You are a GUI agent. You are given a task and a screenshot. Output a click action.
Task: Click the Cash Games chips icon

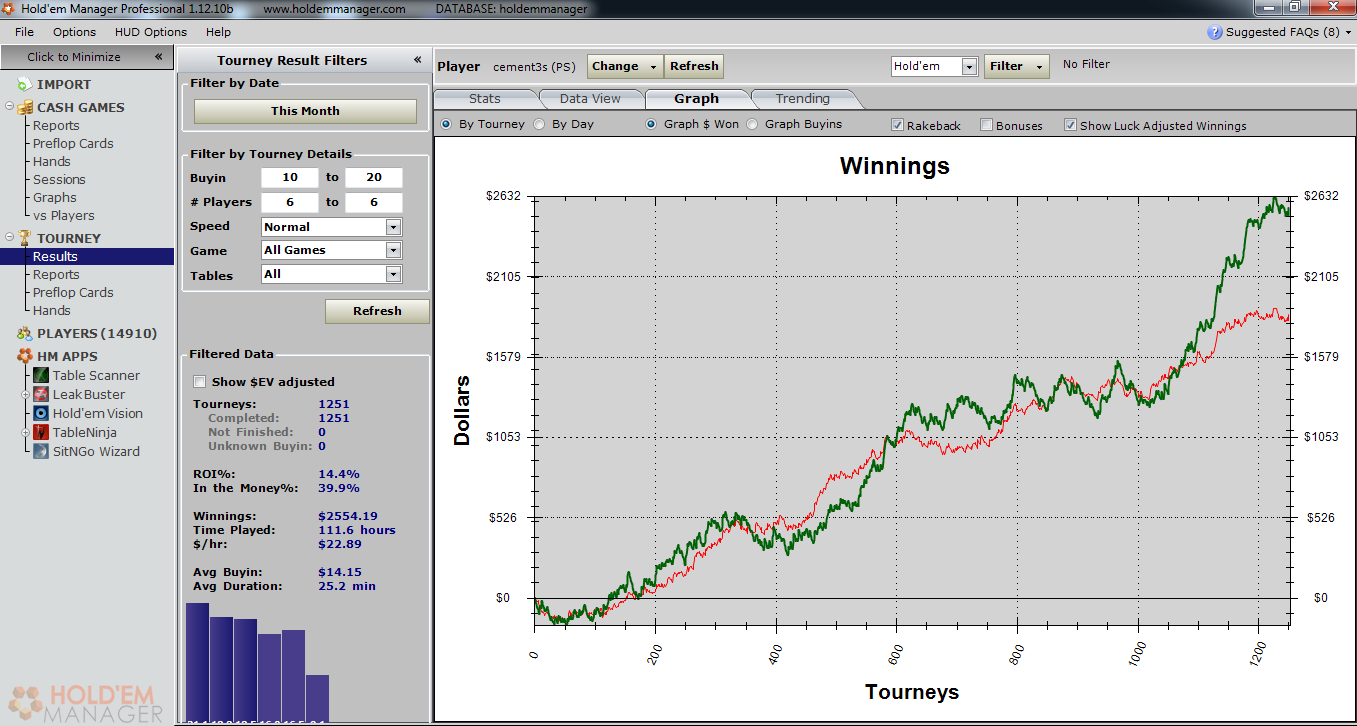[x=24, y=107]
